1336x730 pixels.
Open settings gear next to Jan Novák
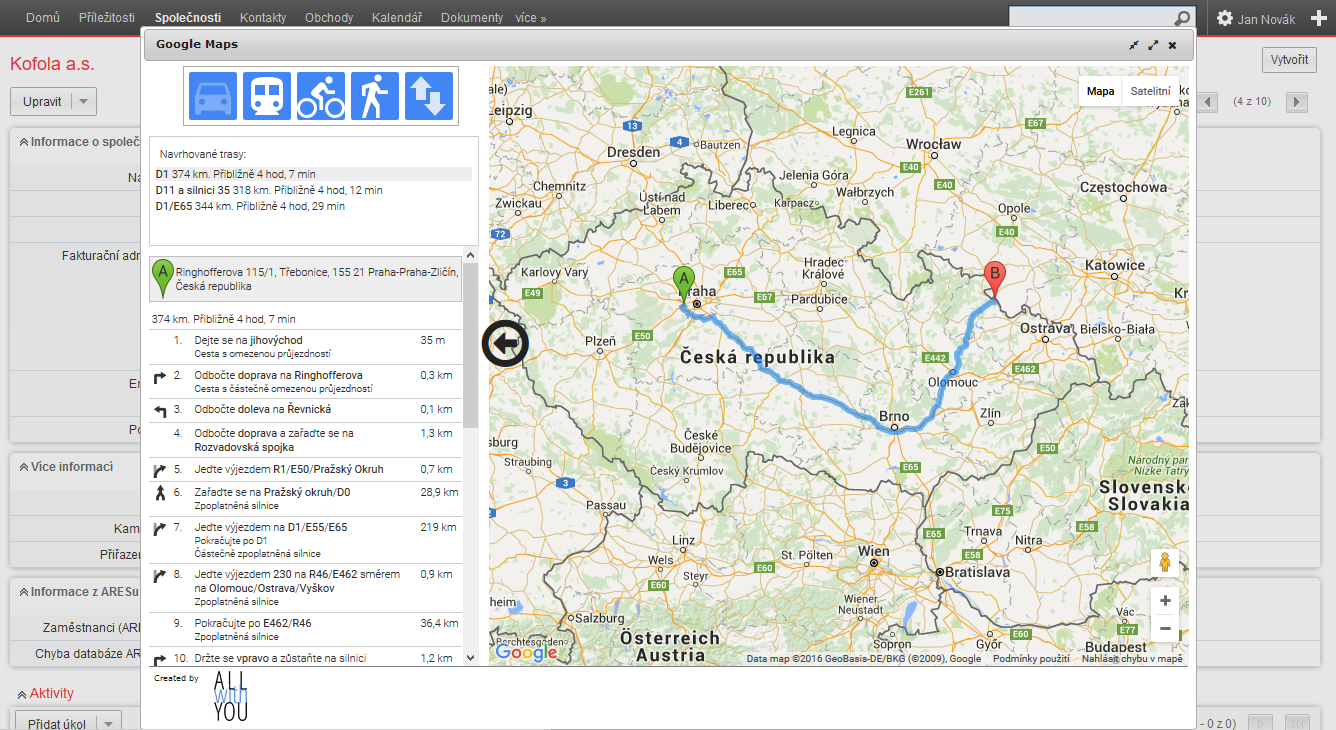pos(1225,18)
